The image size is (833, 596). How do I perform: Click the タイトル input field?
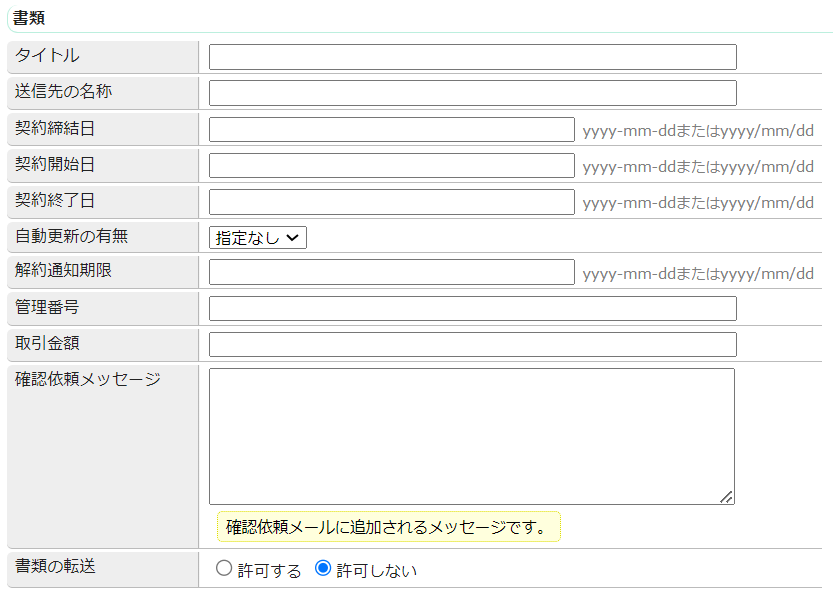(x=470, y=56)
